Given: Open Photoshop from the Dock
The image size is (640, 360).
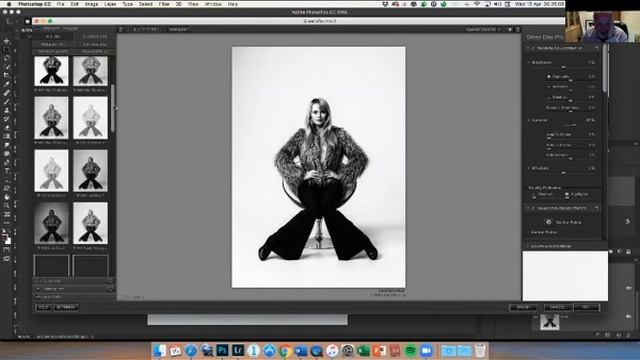Looking at the screenshot, I should tap(222, 350).
